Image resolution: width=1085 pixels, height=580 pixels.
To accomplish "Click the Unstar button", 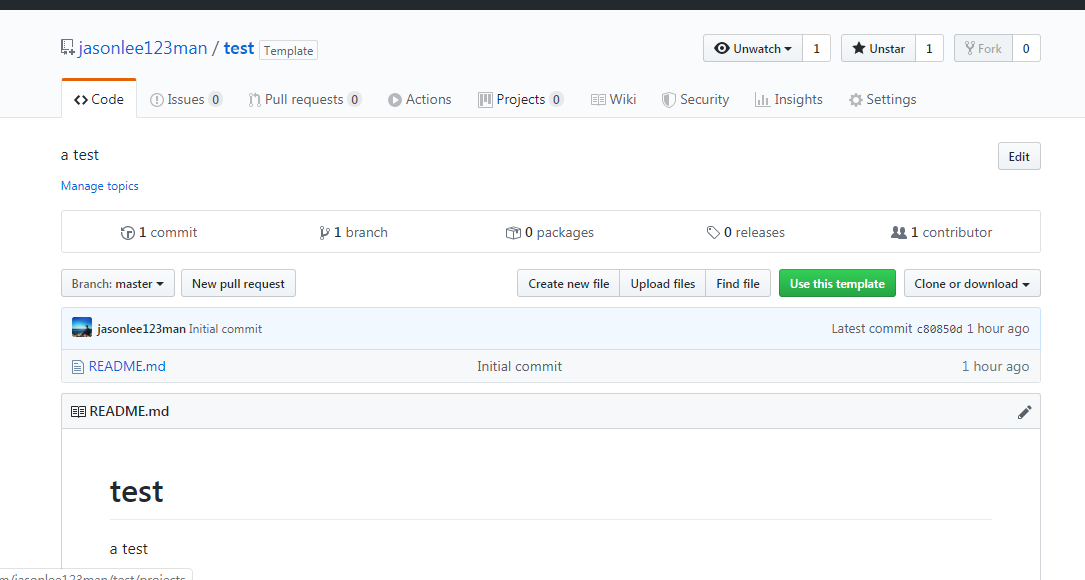I will pyautogui.click(x=879, y=48).
